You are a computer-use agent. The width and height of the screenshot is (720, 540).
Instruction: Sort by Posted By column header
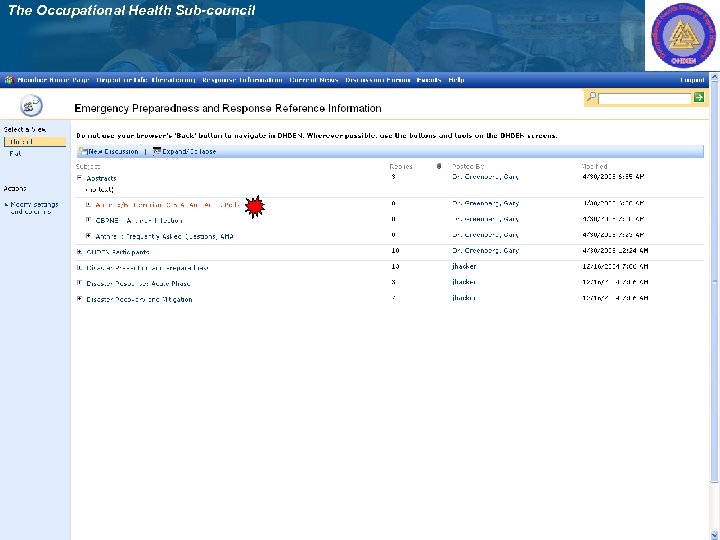click(468, 166)
